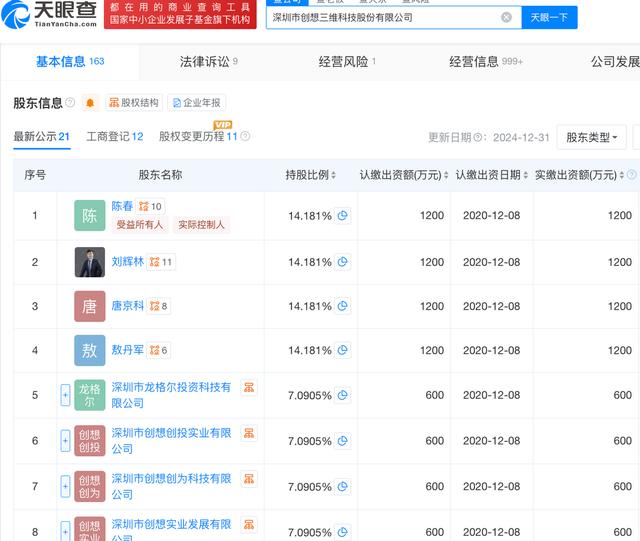Screen dimensions: 640x541
Task: Click pie chart icon in 敖丹军's row
Action: tap(343, 350)
